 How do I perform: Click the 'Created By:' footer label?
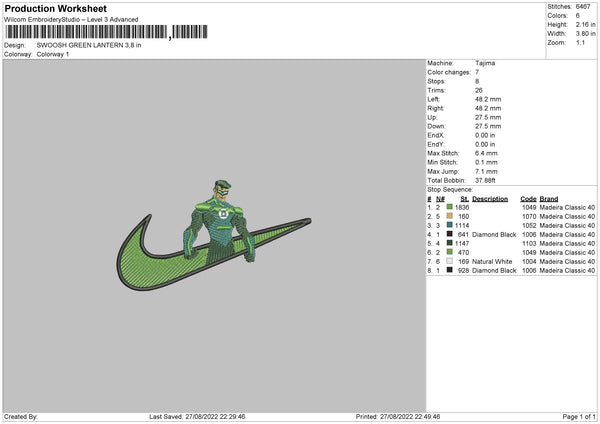[x=21, y=417]
